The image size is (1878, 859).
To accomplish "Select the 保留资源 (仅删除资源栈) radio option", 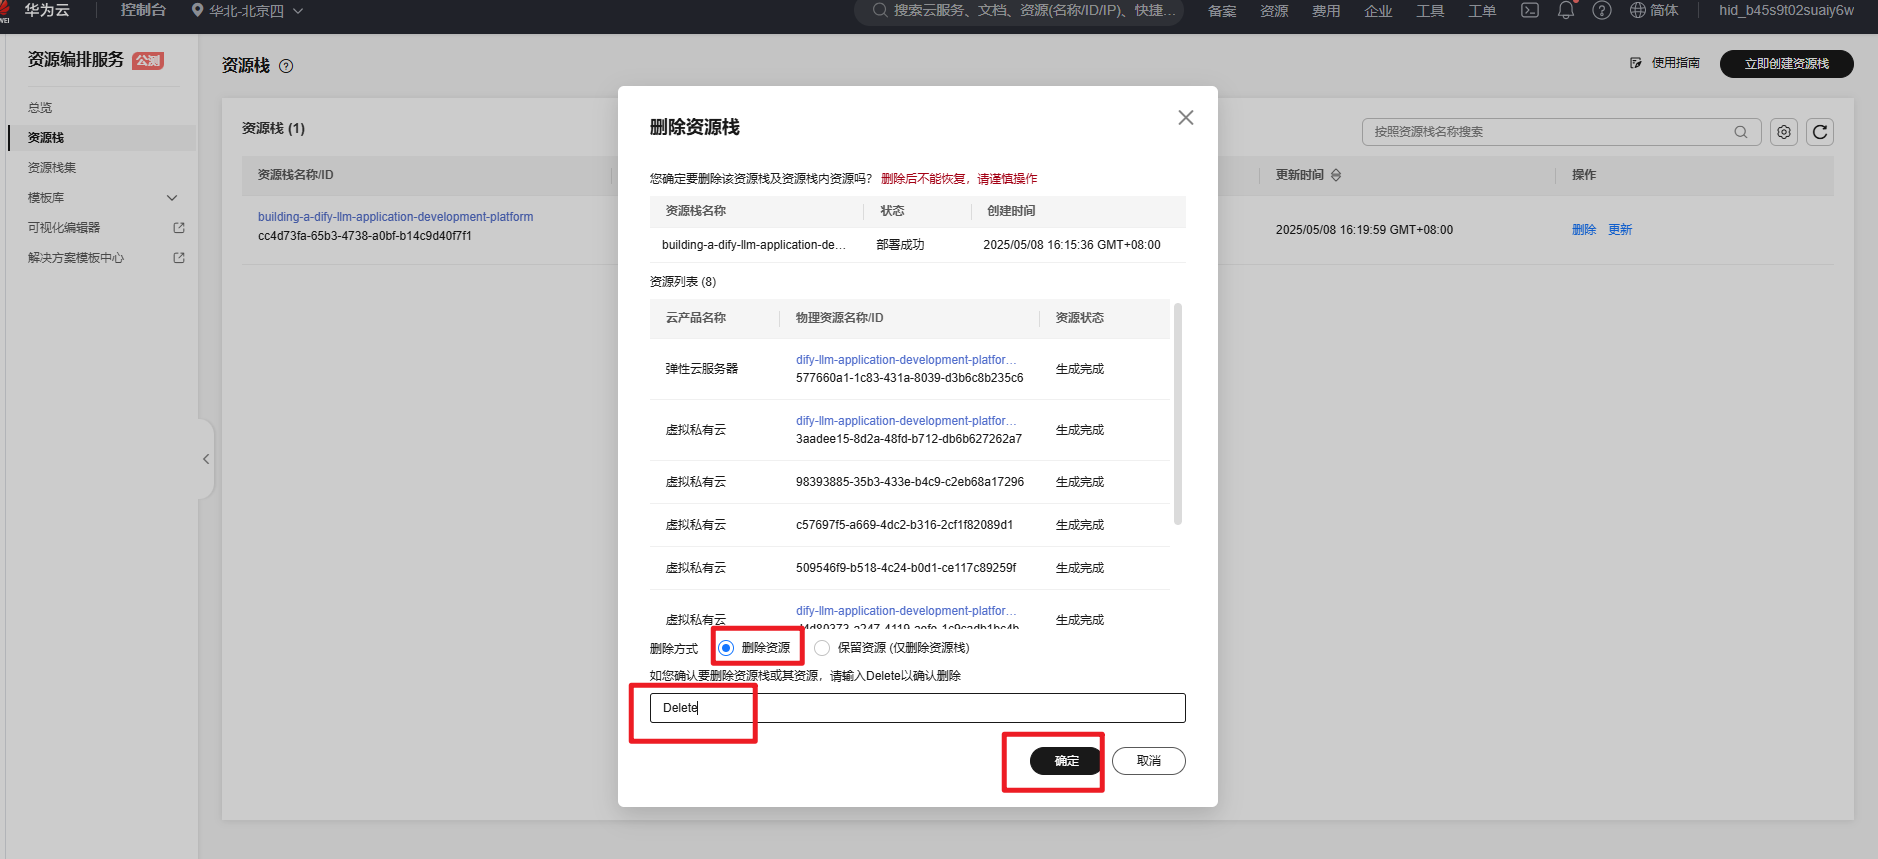I will [822, 648].
